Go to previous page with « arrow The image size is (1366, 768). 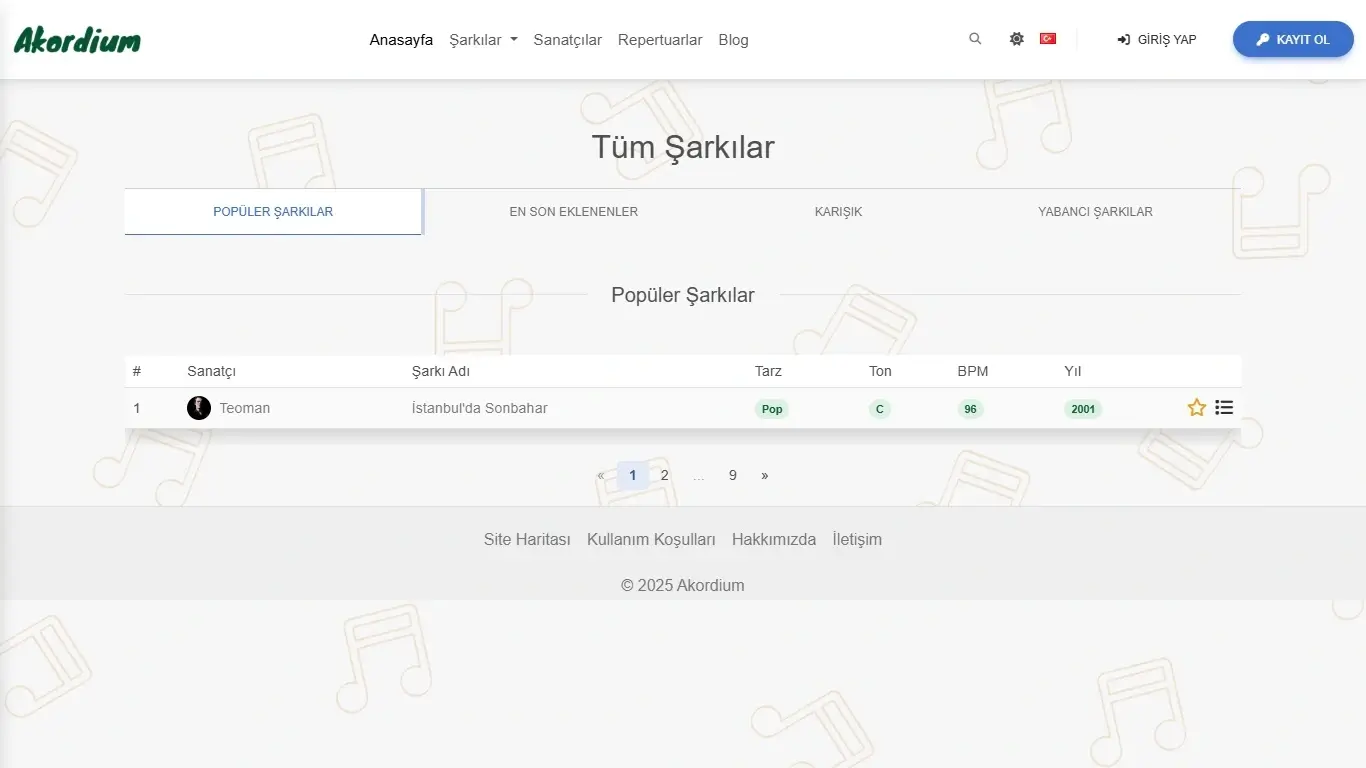click(600, 475)
